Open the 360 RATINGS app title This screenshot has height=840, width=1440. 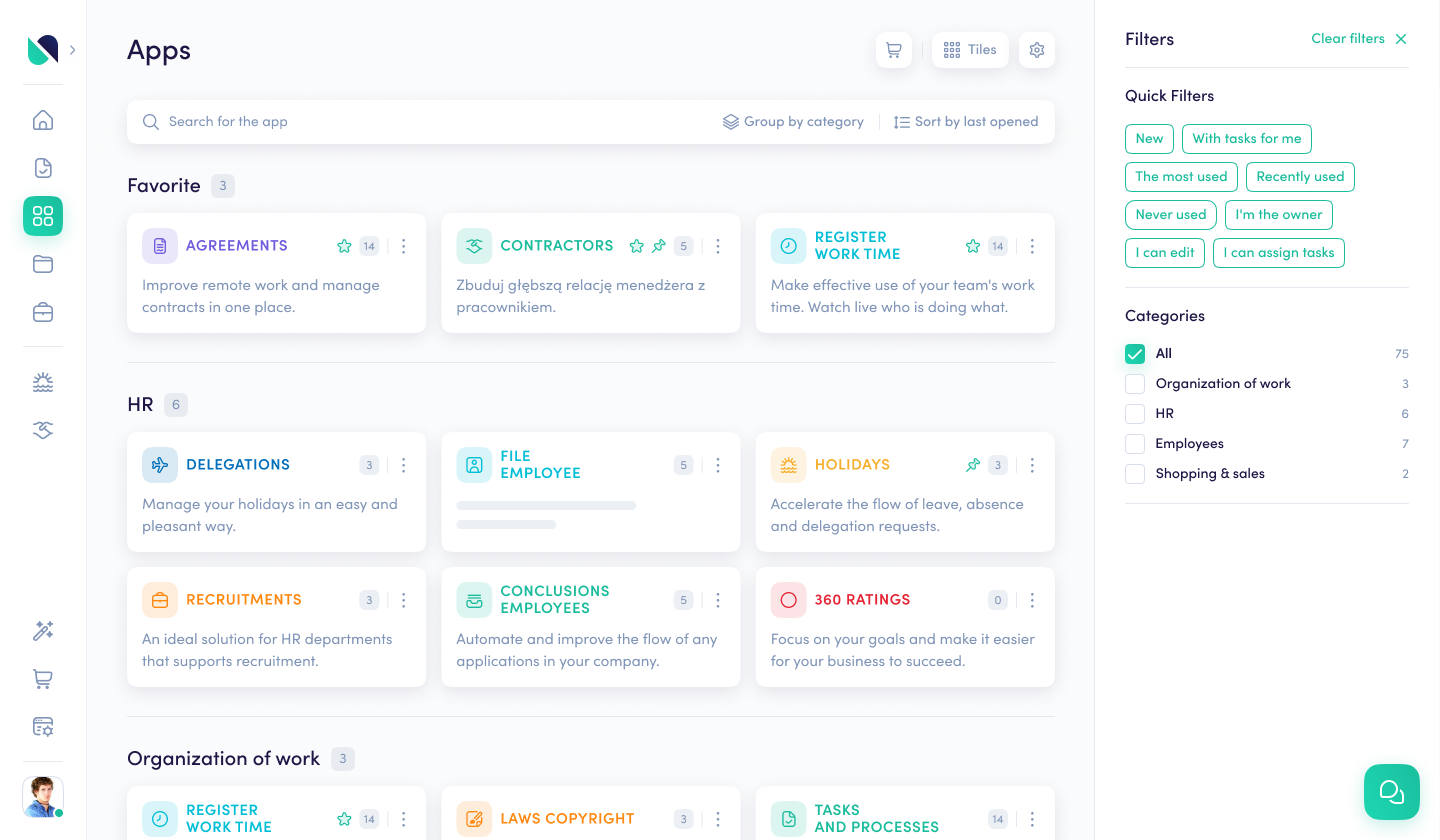862,600
